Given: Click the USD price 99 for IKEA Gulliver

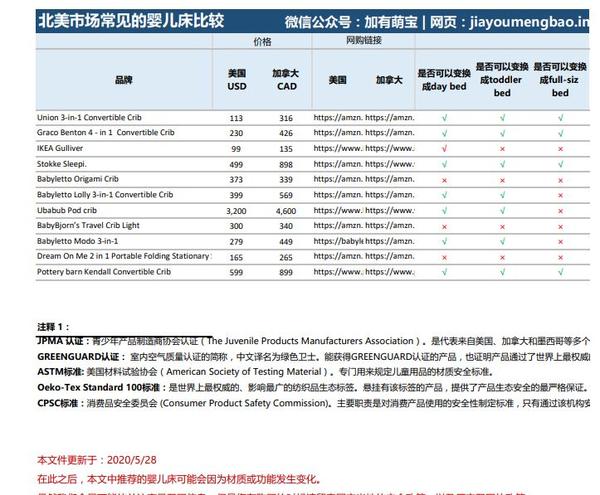Looking at the screenshot, I should [x=236, y=149].
